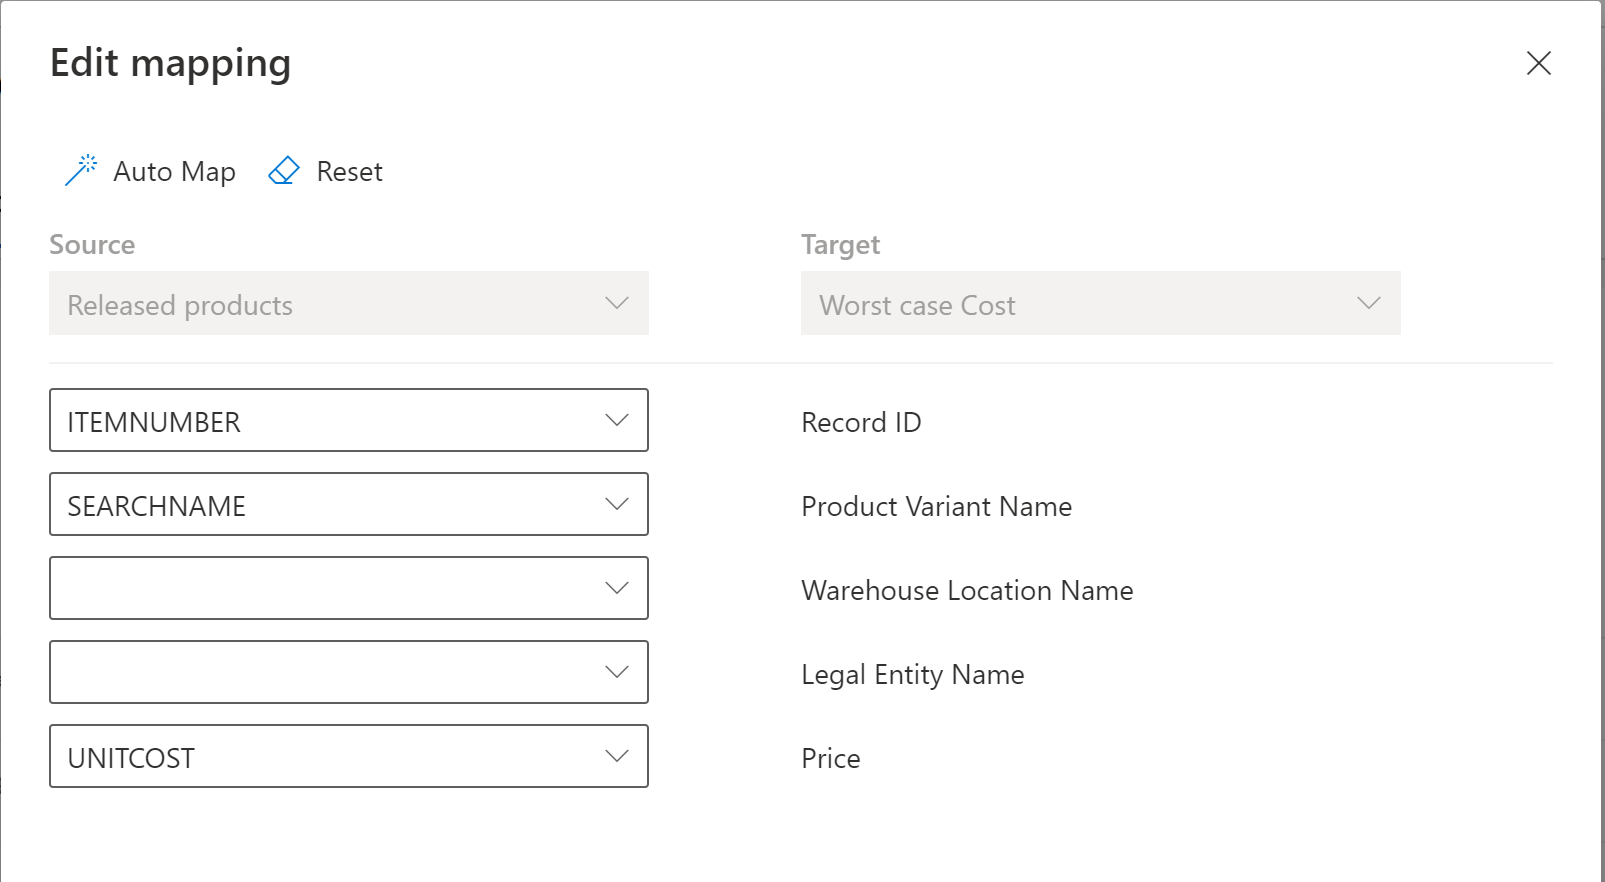Click the Record ID target label
This screenshot has width=1605, height=882.
[861, 422]
